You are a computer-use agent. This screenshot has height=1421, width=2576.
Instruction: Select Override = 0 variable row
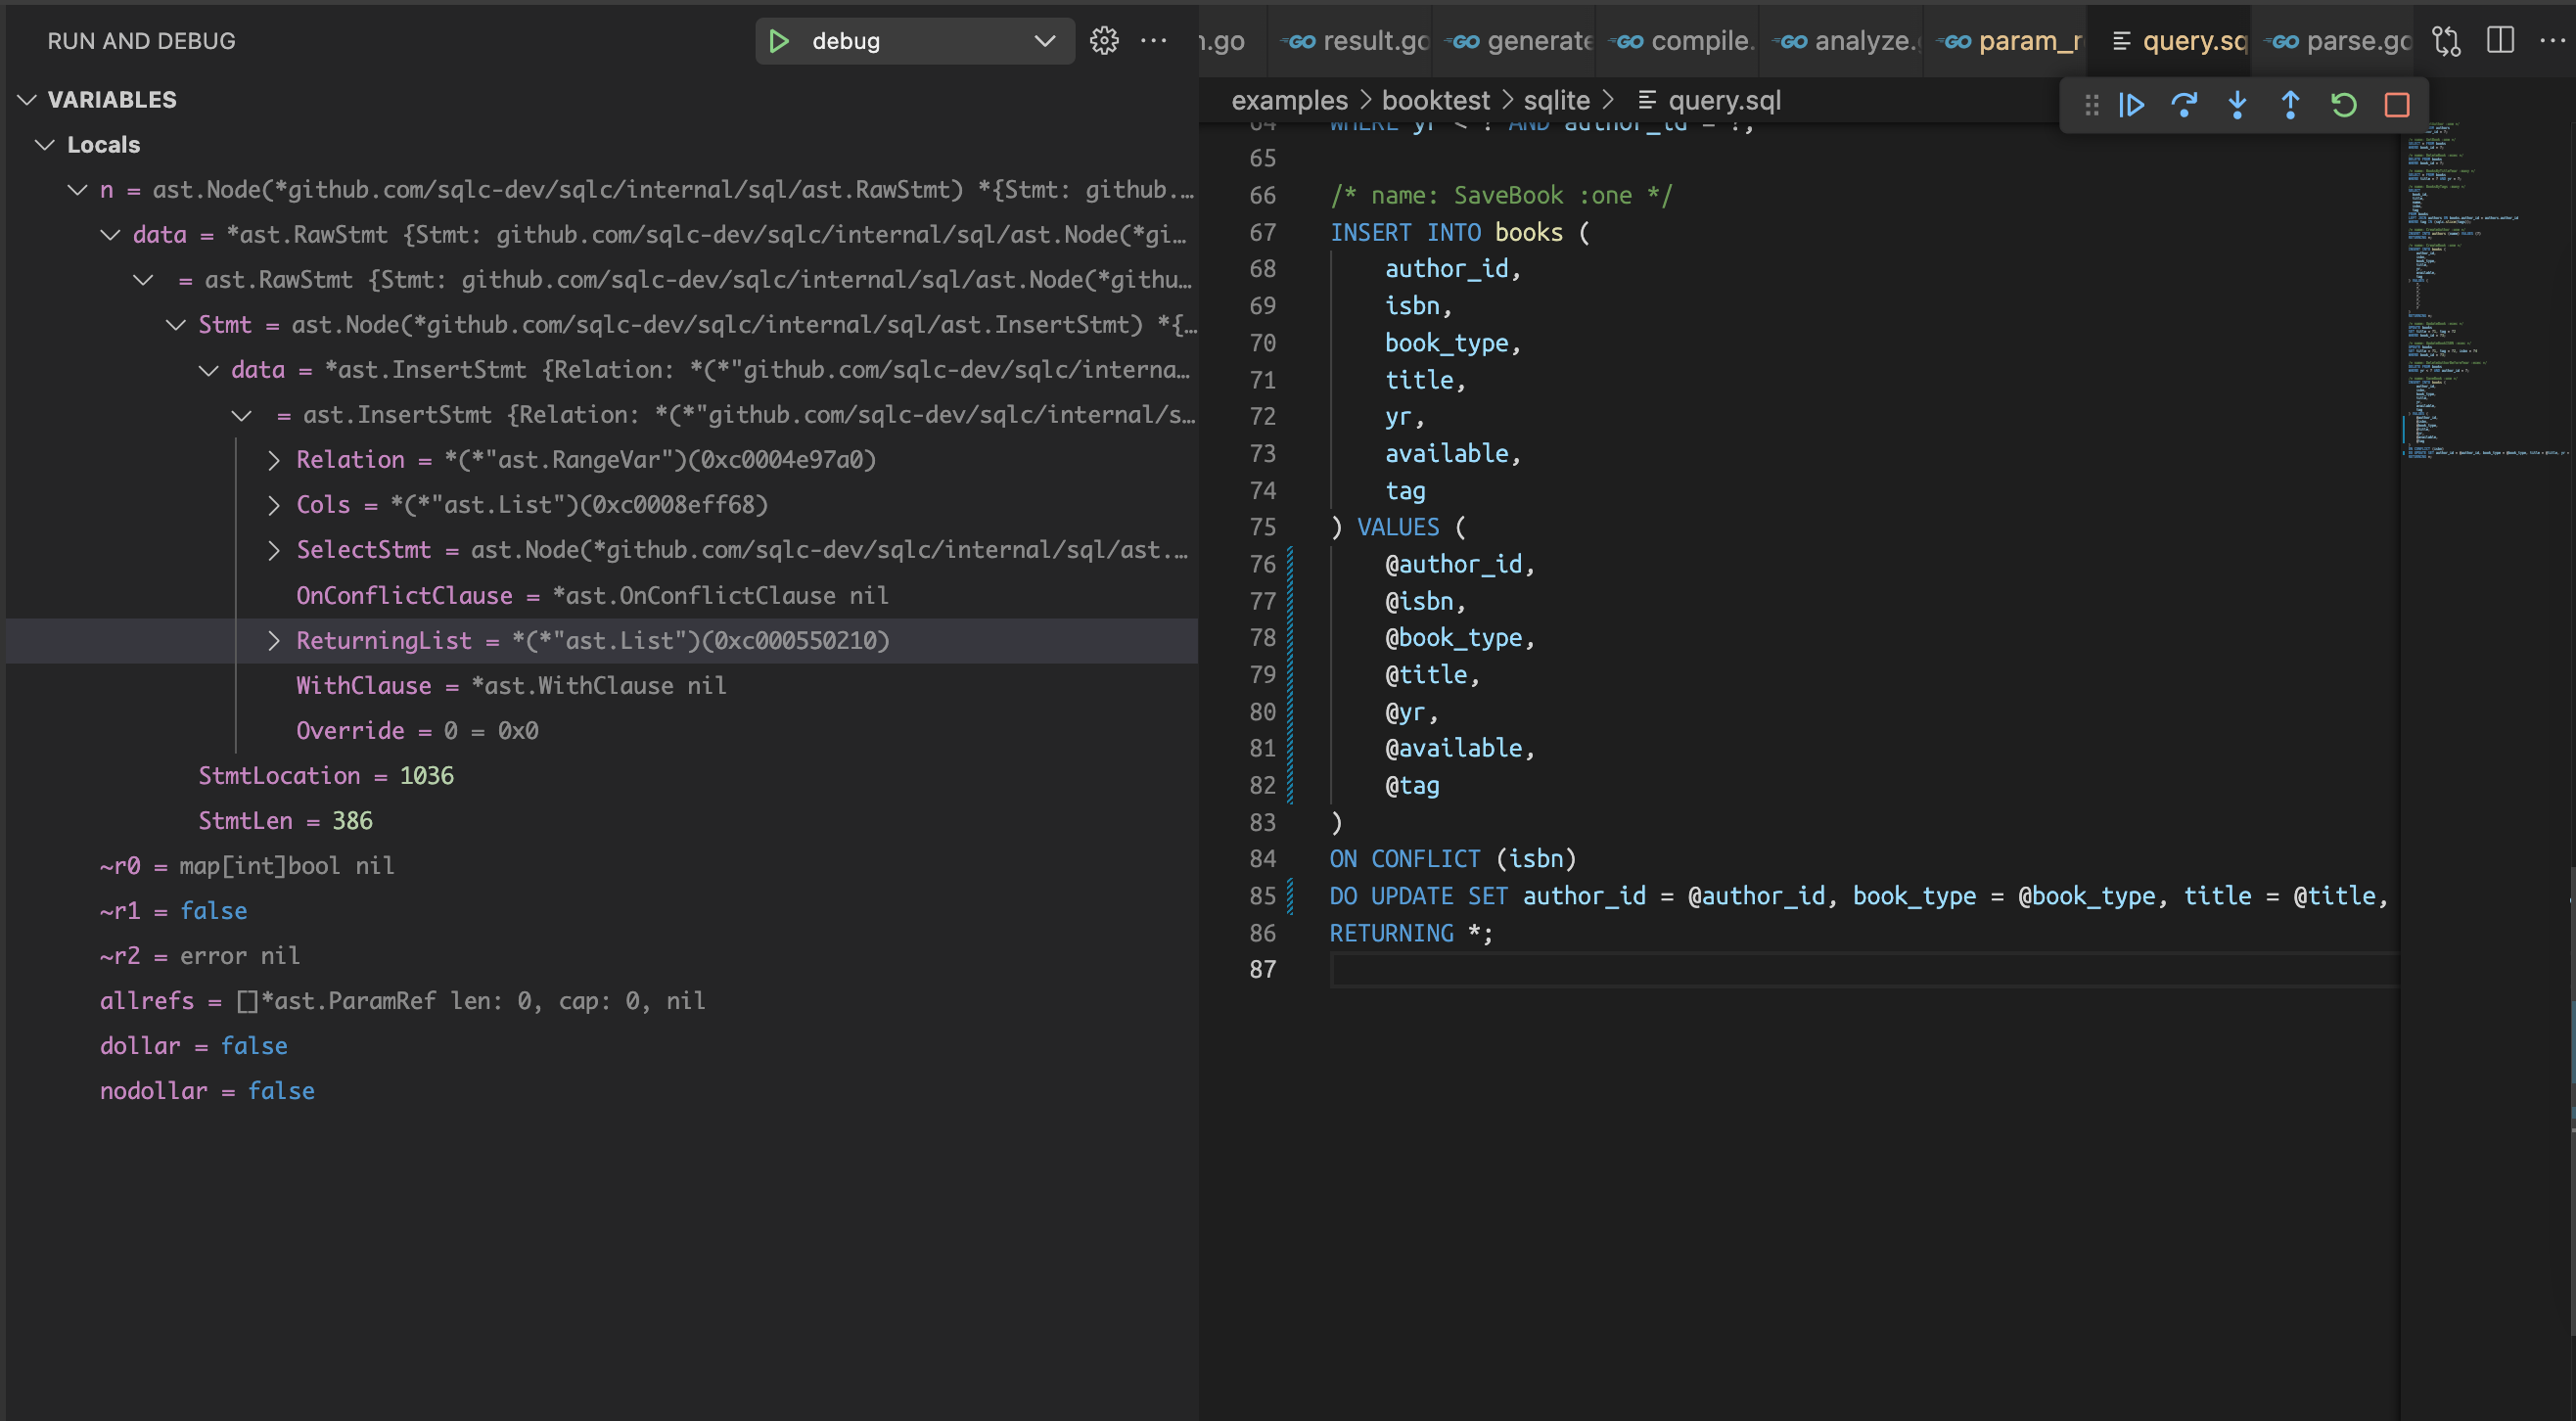pyautogui.click(x=602, y=731)
